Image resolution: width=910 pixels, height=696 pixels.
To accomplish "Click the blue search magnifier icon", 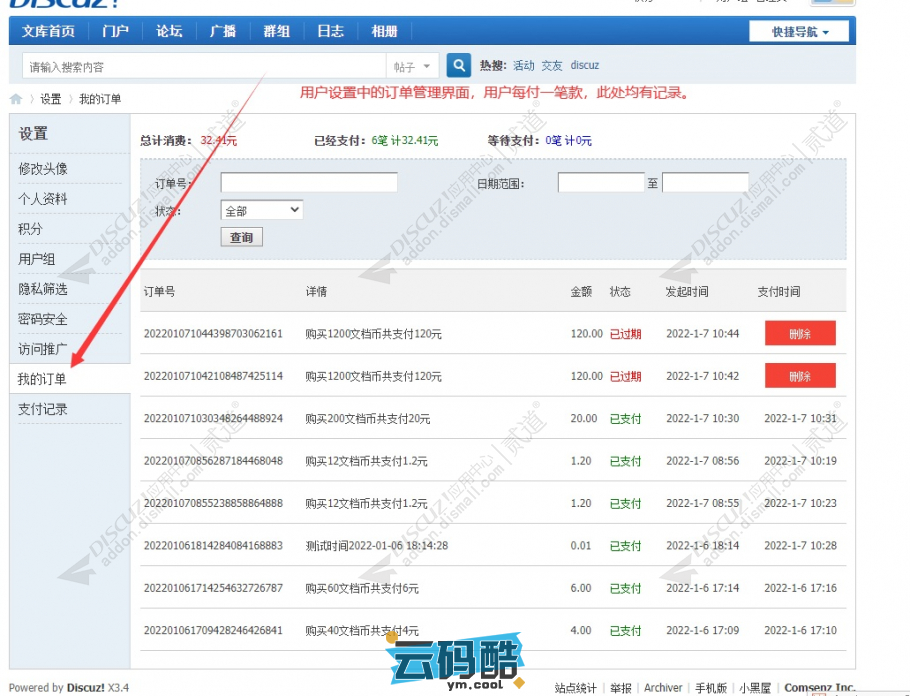I will tap(458, 66).
